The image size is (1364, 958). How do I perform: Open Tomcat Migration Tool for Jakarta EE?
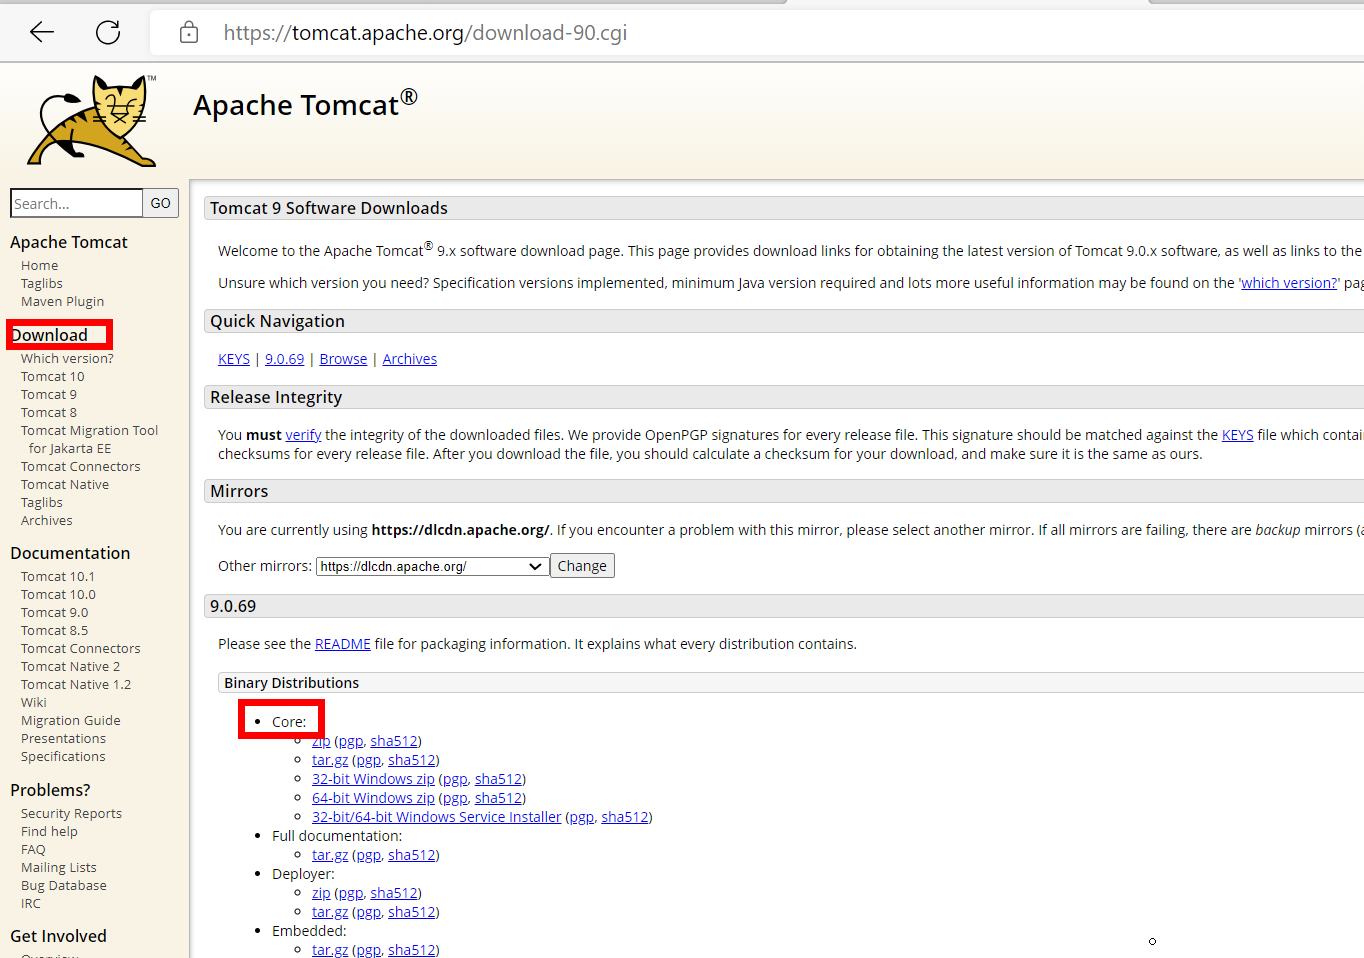pyautogui.click(x=90, y=440)
